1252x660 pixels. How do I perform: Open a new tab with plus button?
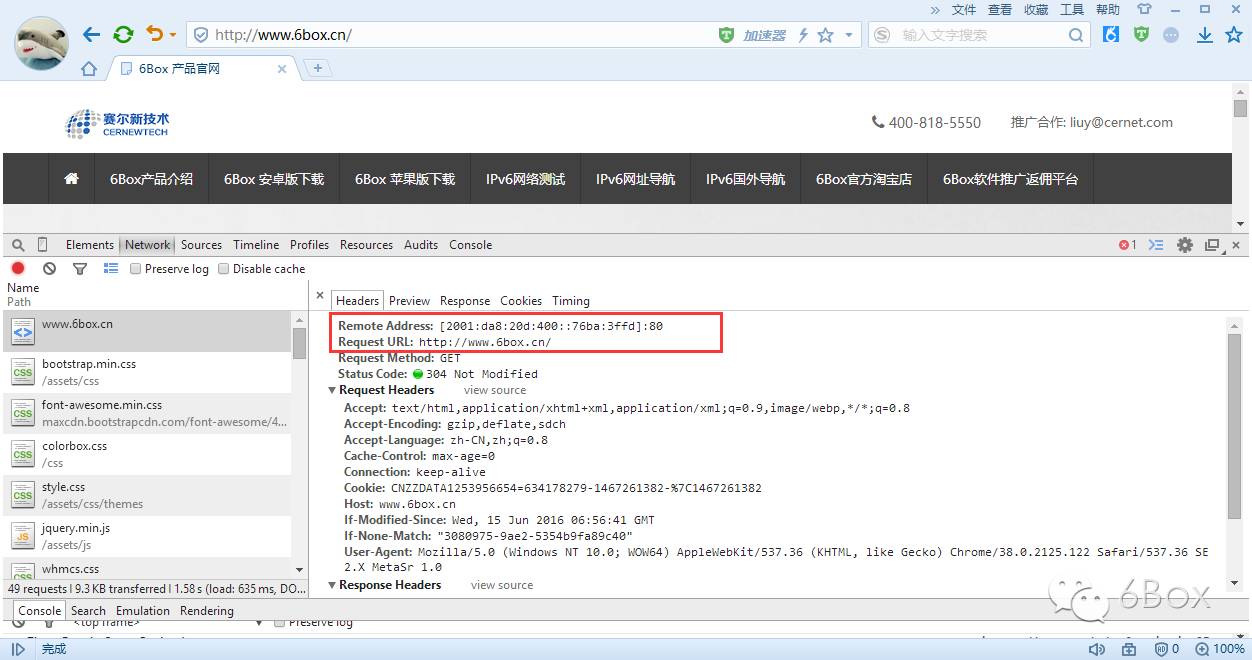pos(318,68)
